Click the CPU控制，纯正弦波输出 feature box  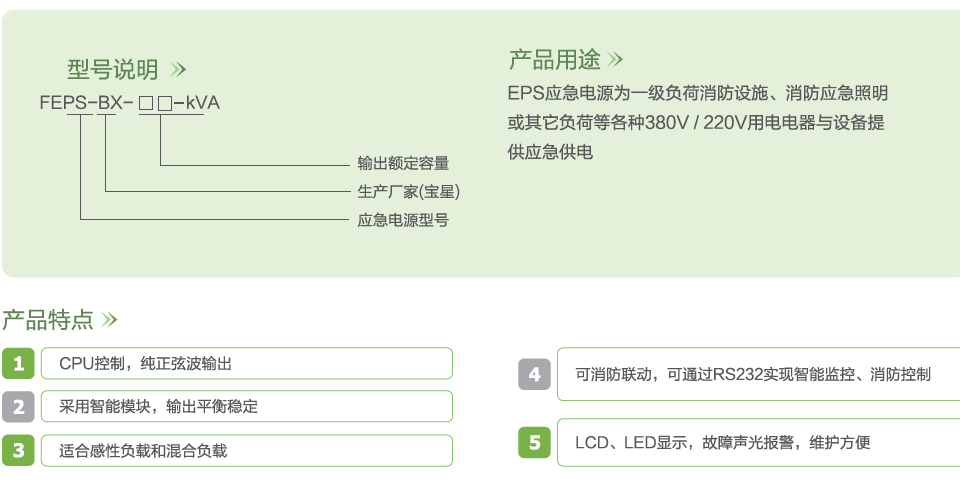247,364
